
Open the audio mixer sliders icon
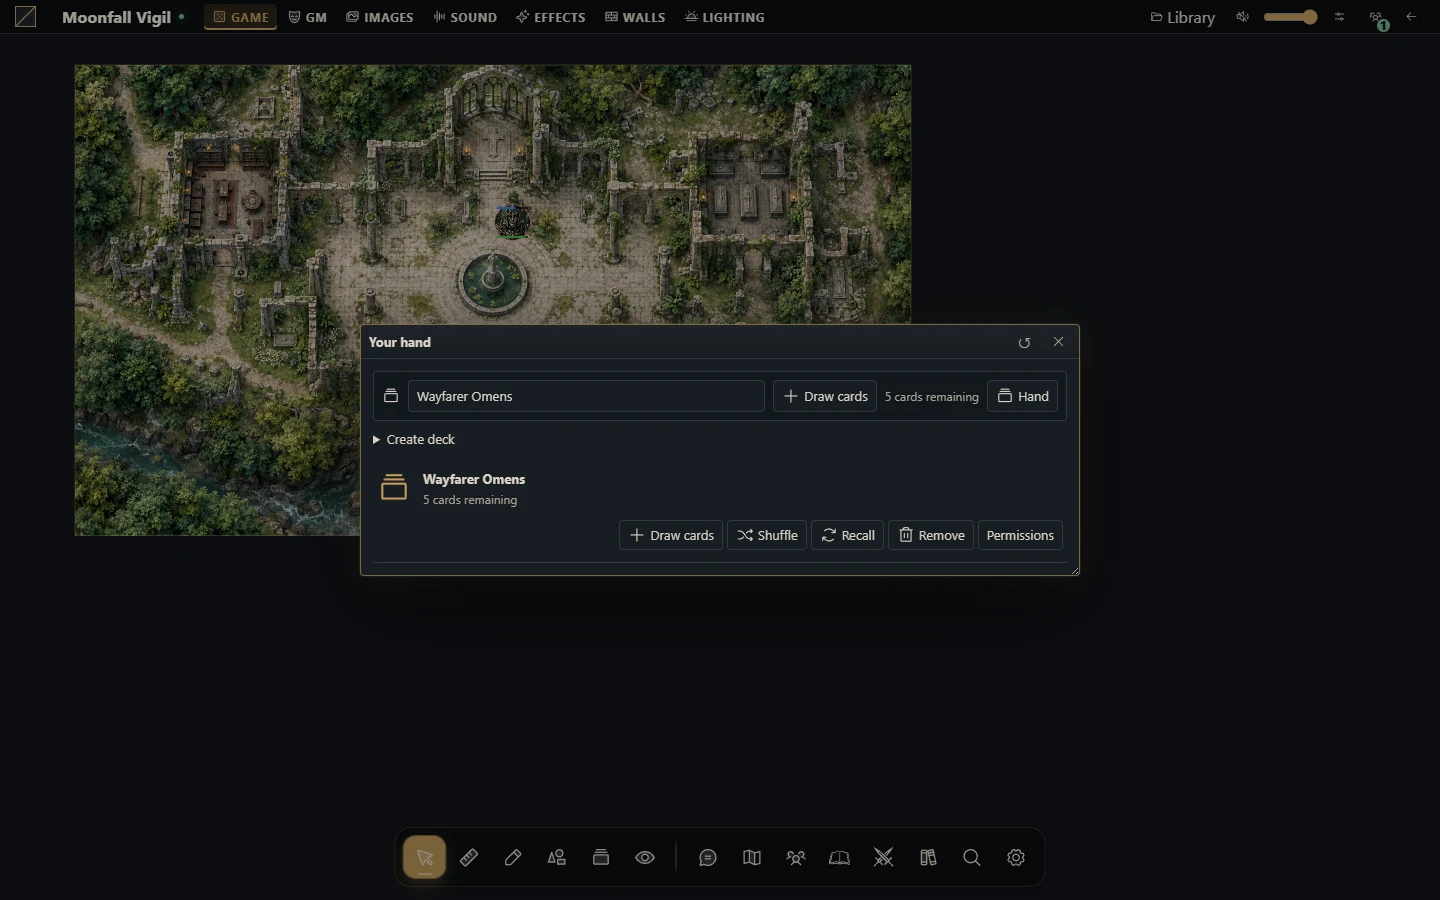[x=1340, y=17]
